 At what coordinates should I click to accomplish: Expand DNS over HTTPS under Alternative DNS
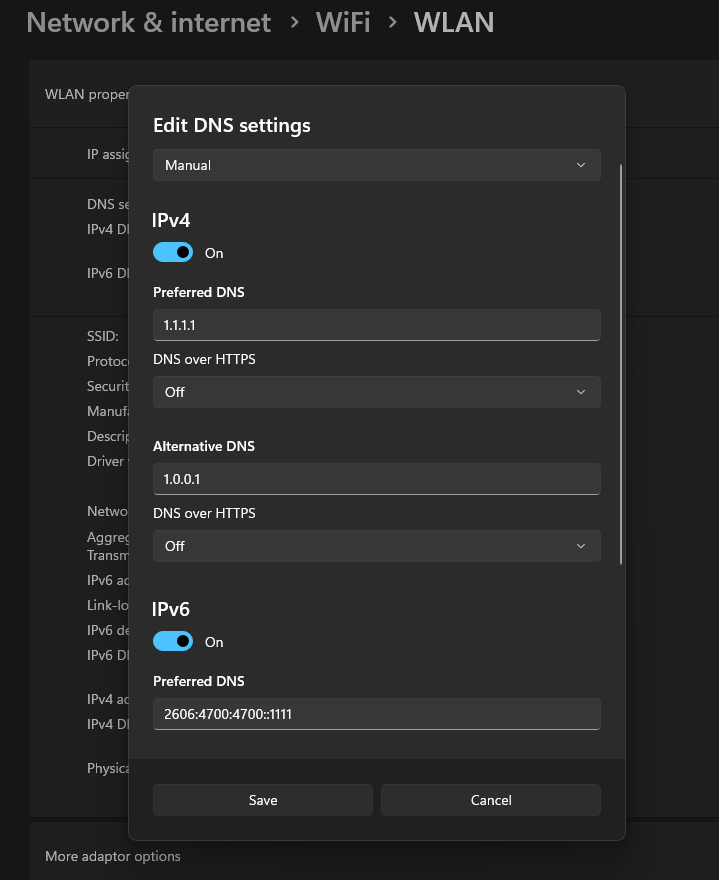click(376, 546)
